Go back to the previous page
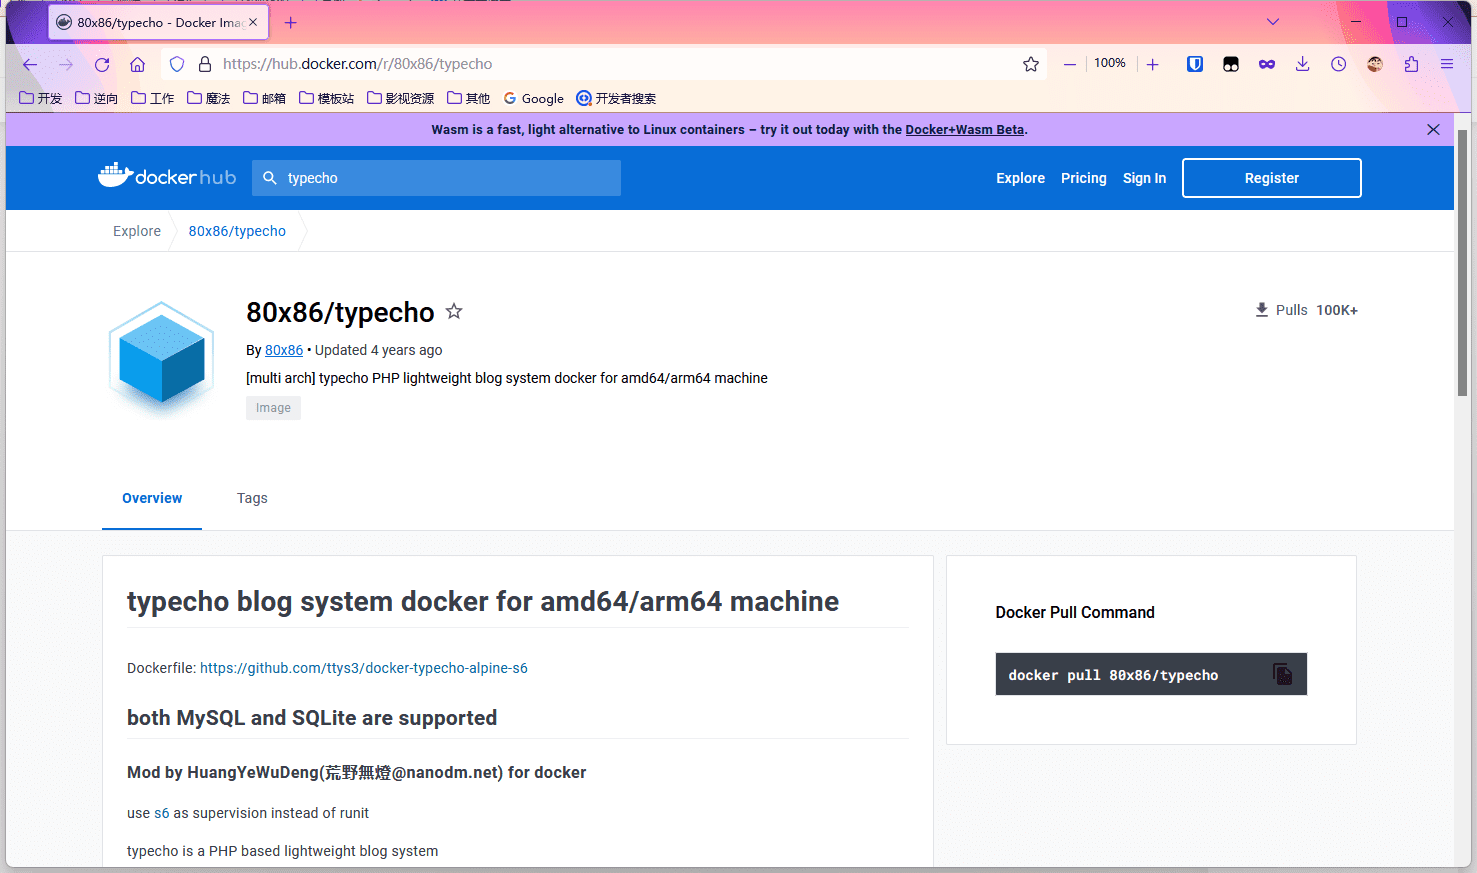Screen dimensions: 1477x873 click(x=30, y=64)
